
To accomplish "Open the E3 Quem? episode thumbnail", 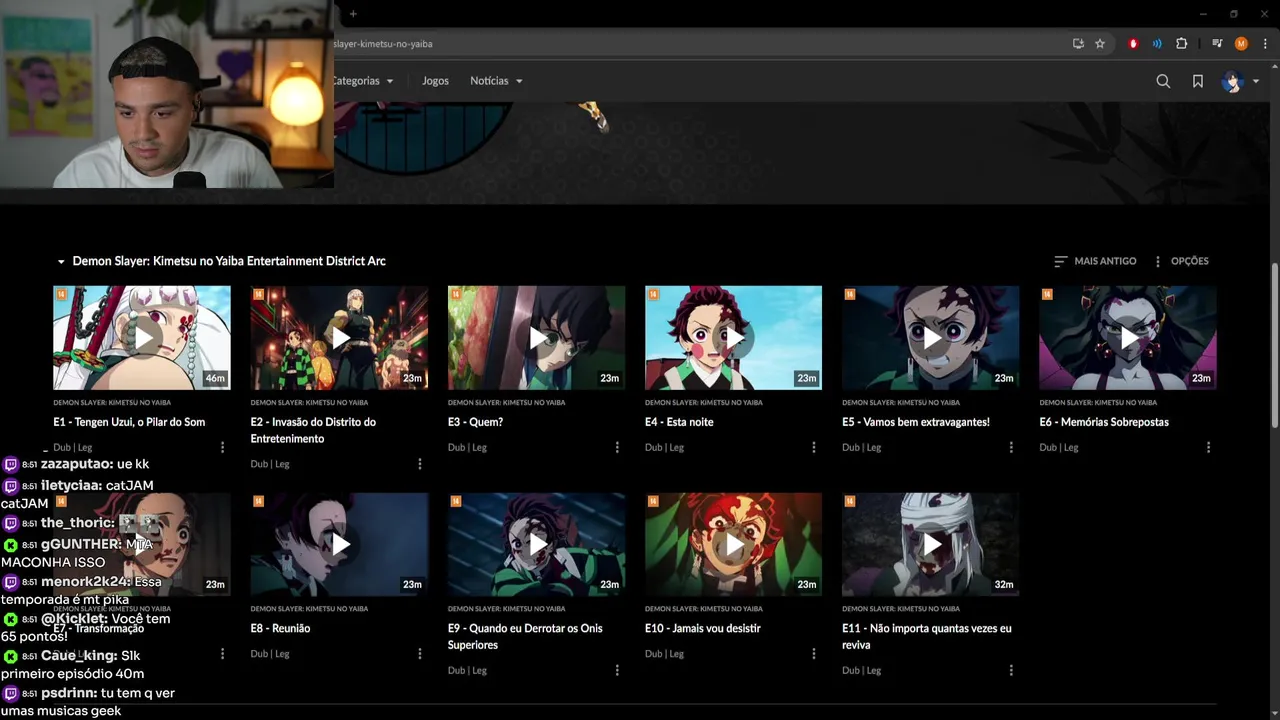I will click(537, 338).
